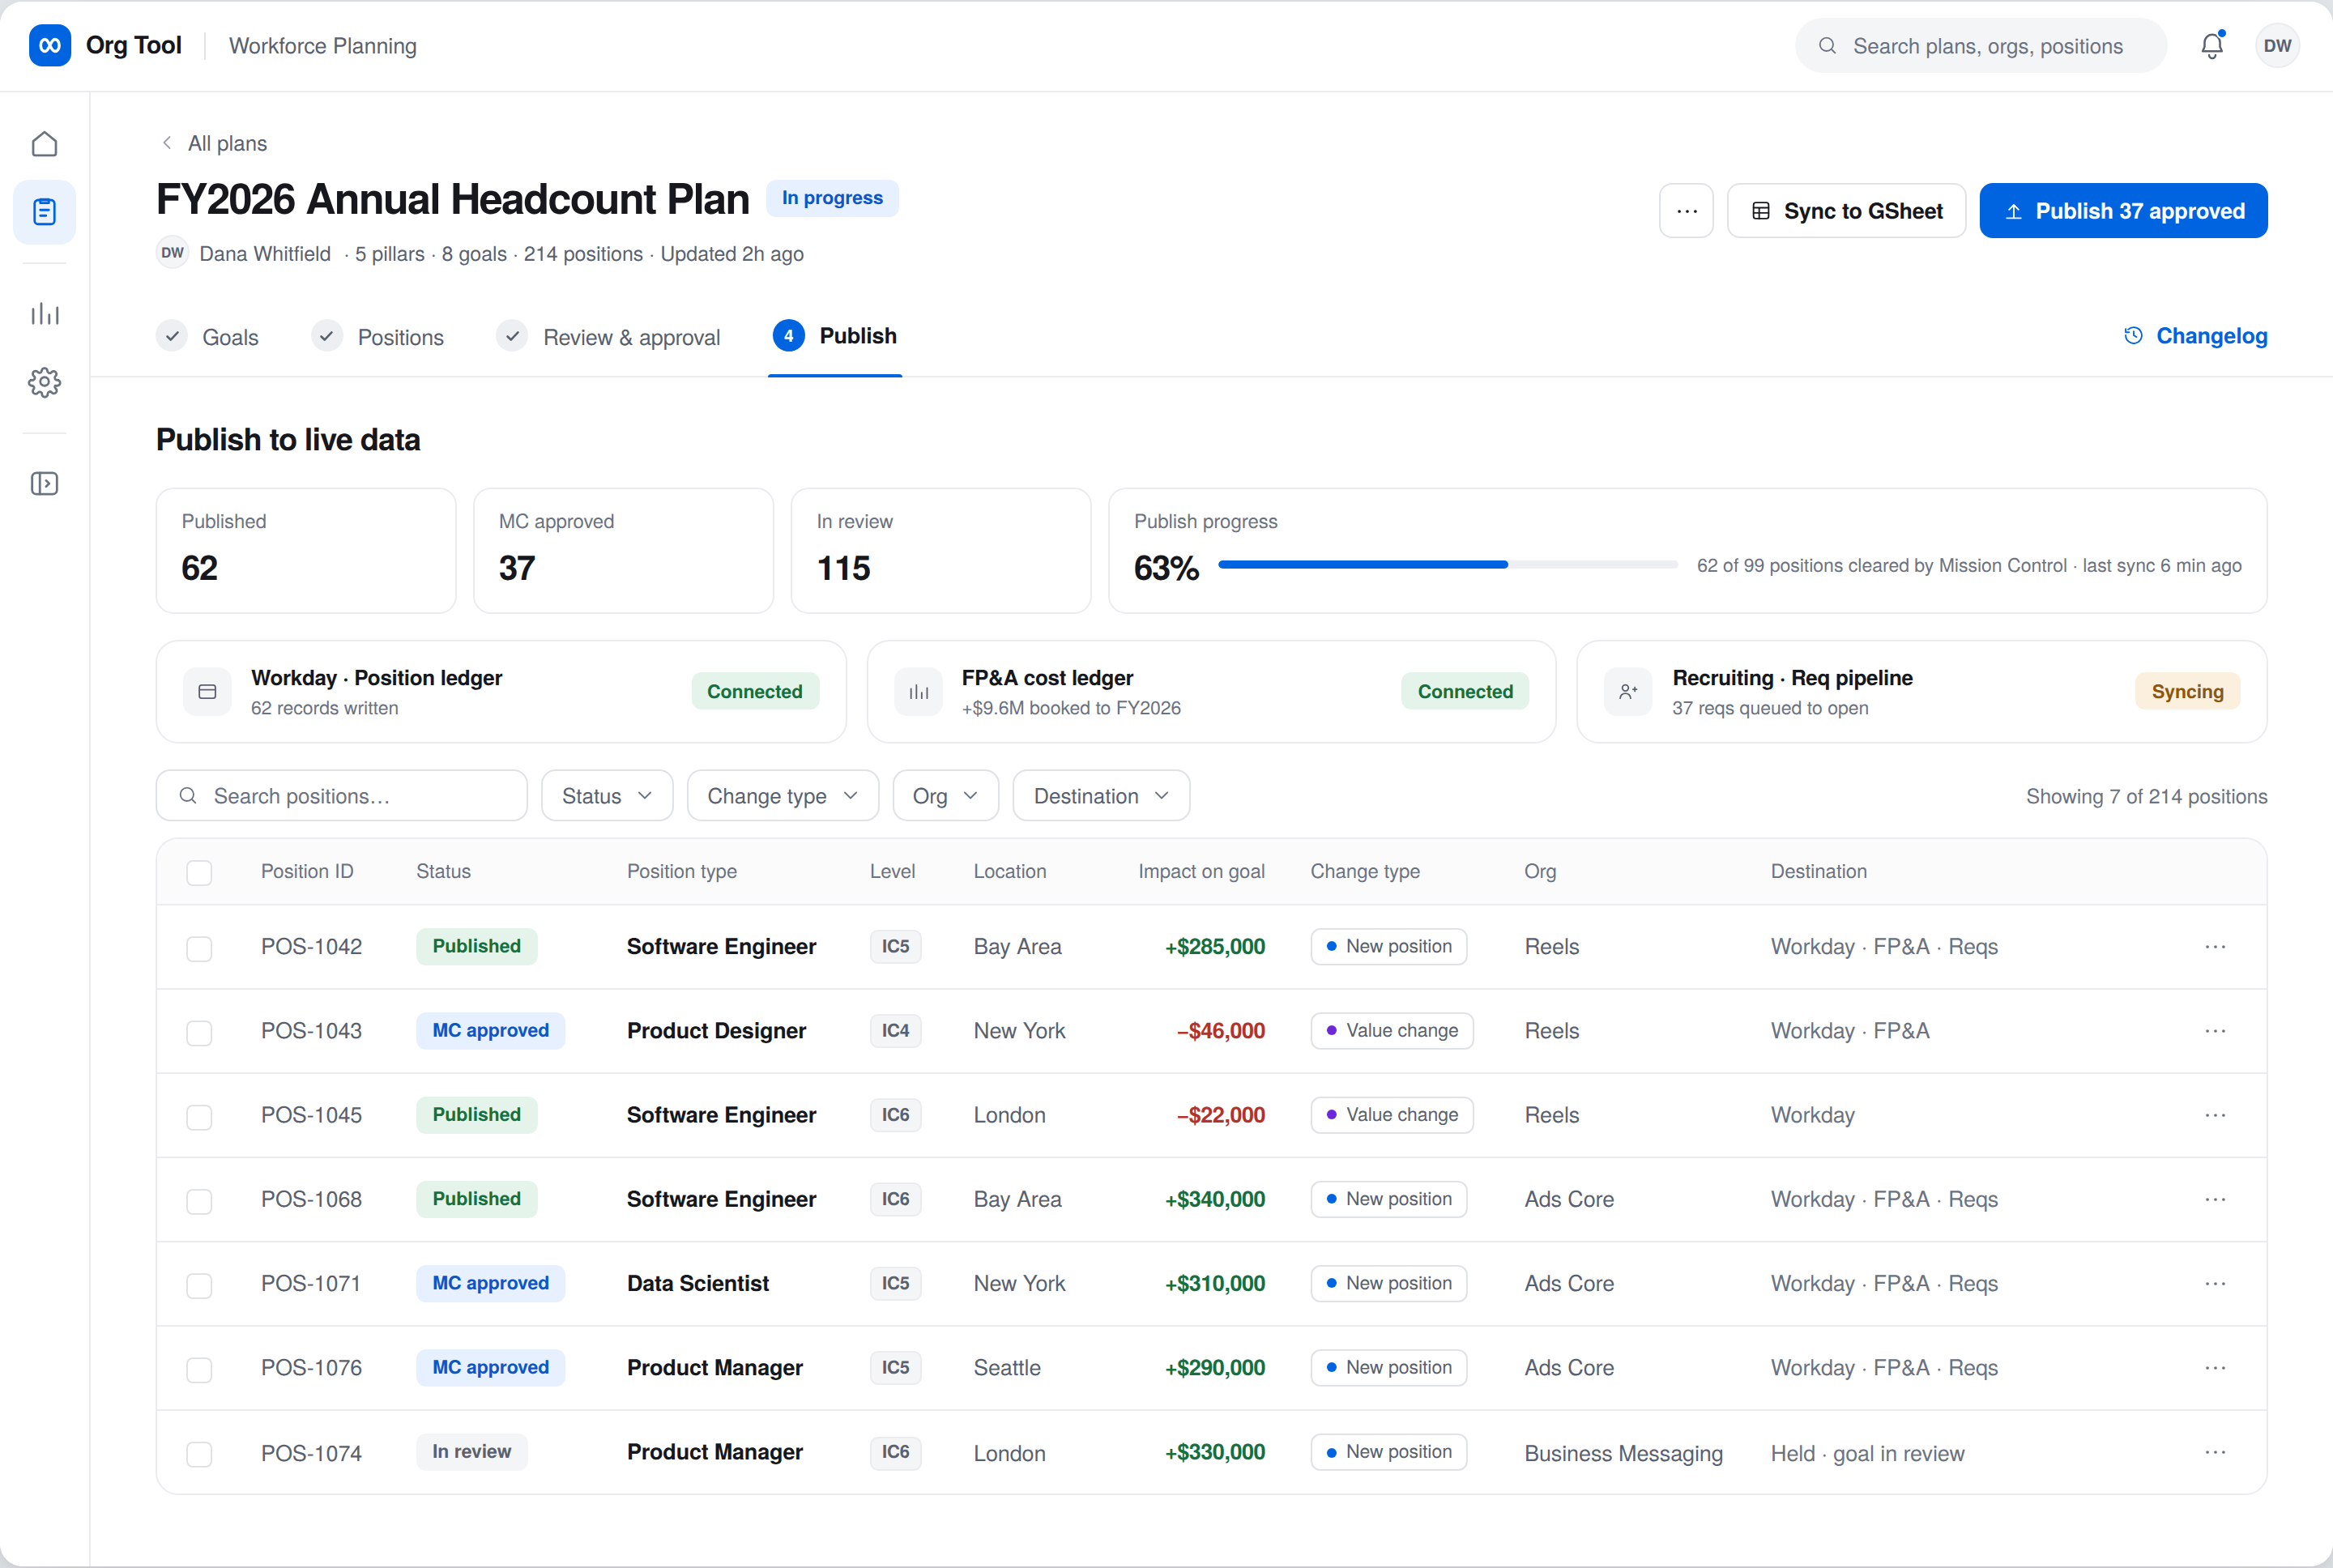Click the Org Tool infinity logo
The image size is (2333, 1568).
49,45
